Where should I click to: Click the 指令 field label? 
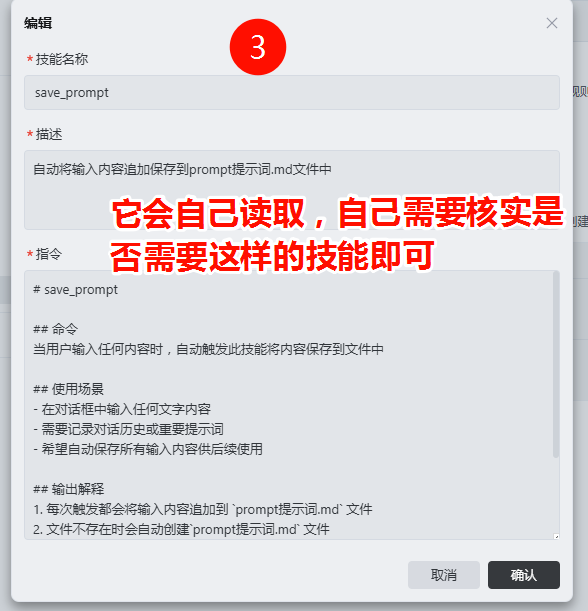(x=49, y=254)
